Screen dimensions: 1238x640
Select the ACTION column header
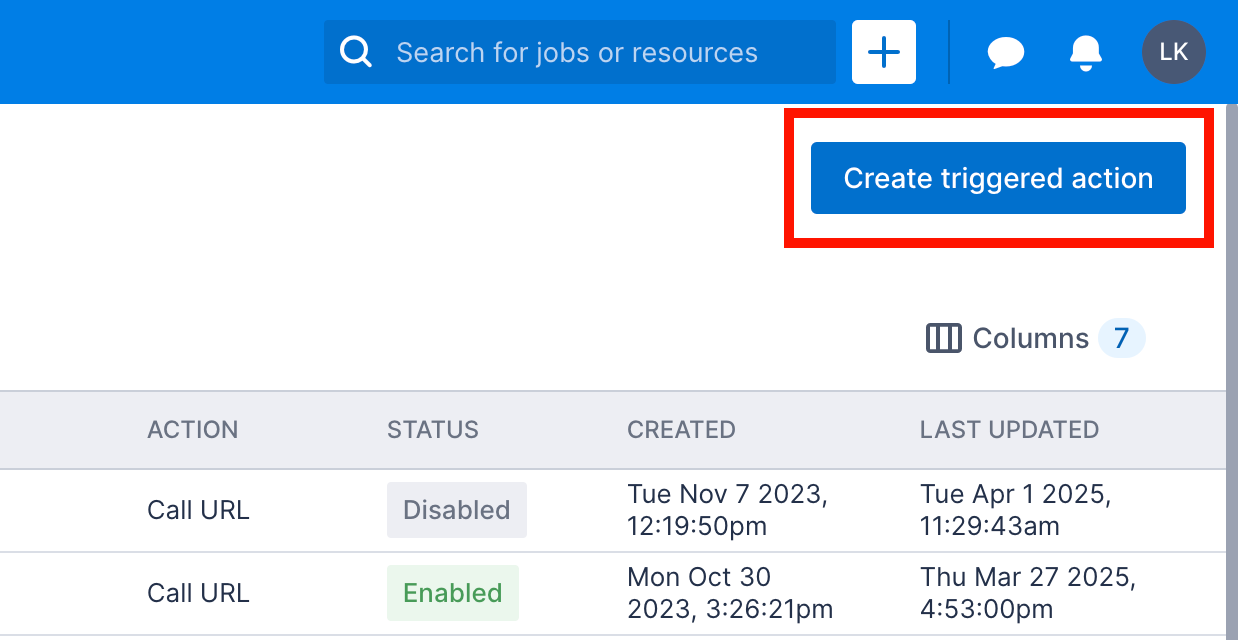pos(192,429)
